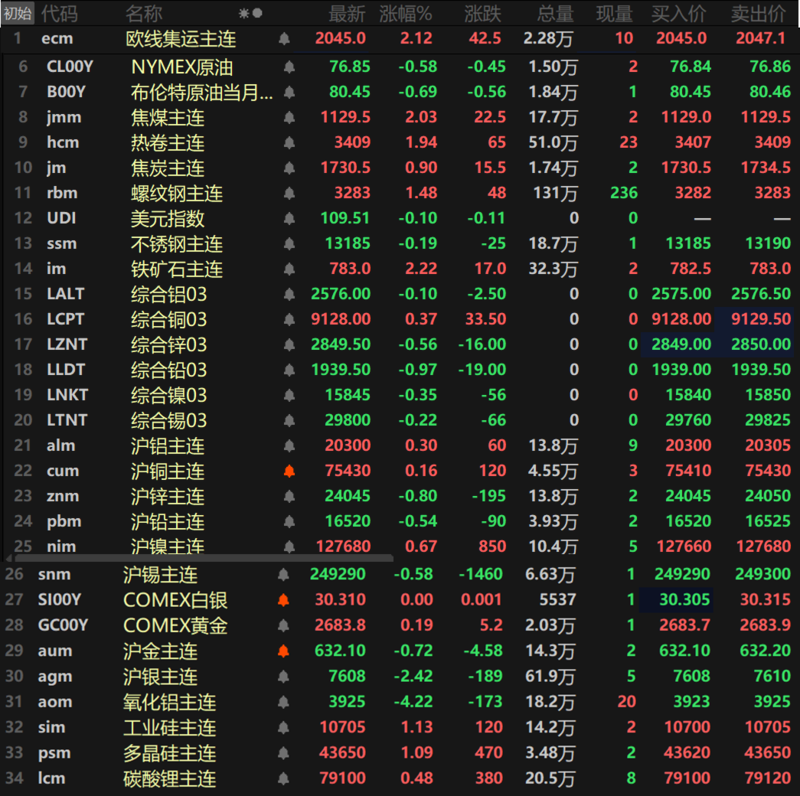Click the 代码 column header

coord(60,14)
